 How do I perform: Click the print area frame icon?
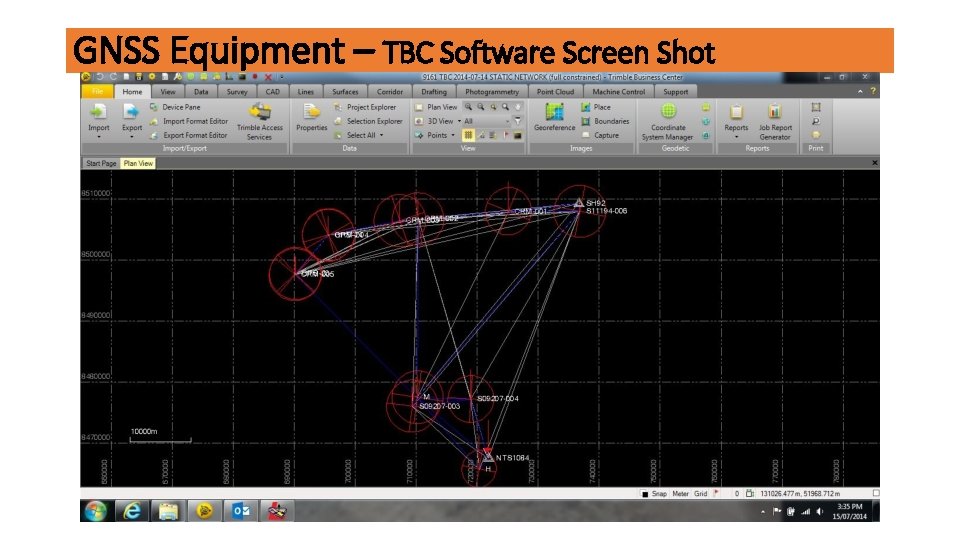(x=816, y=107)
